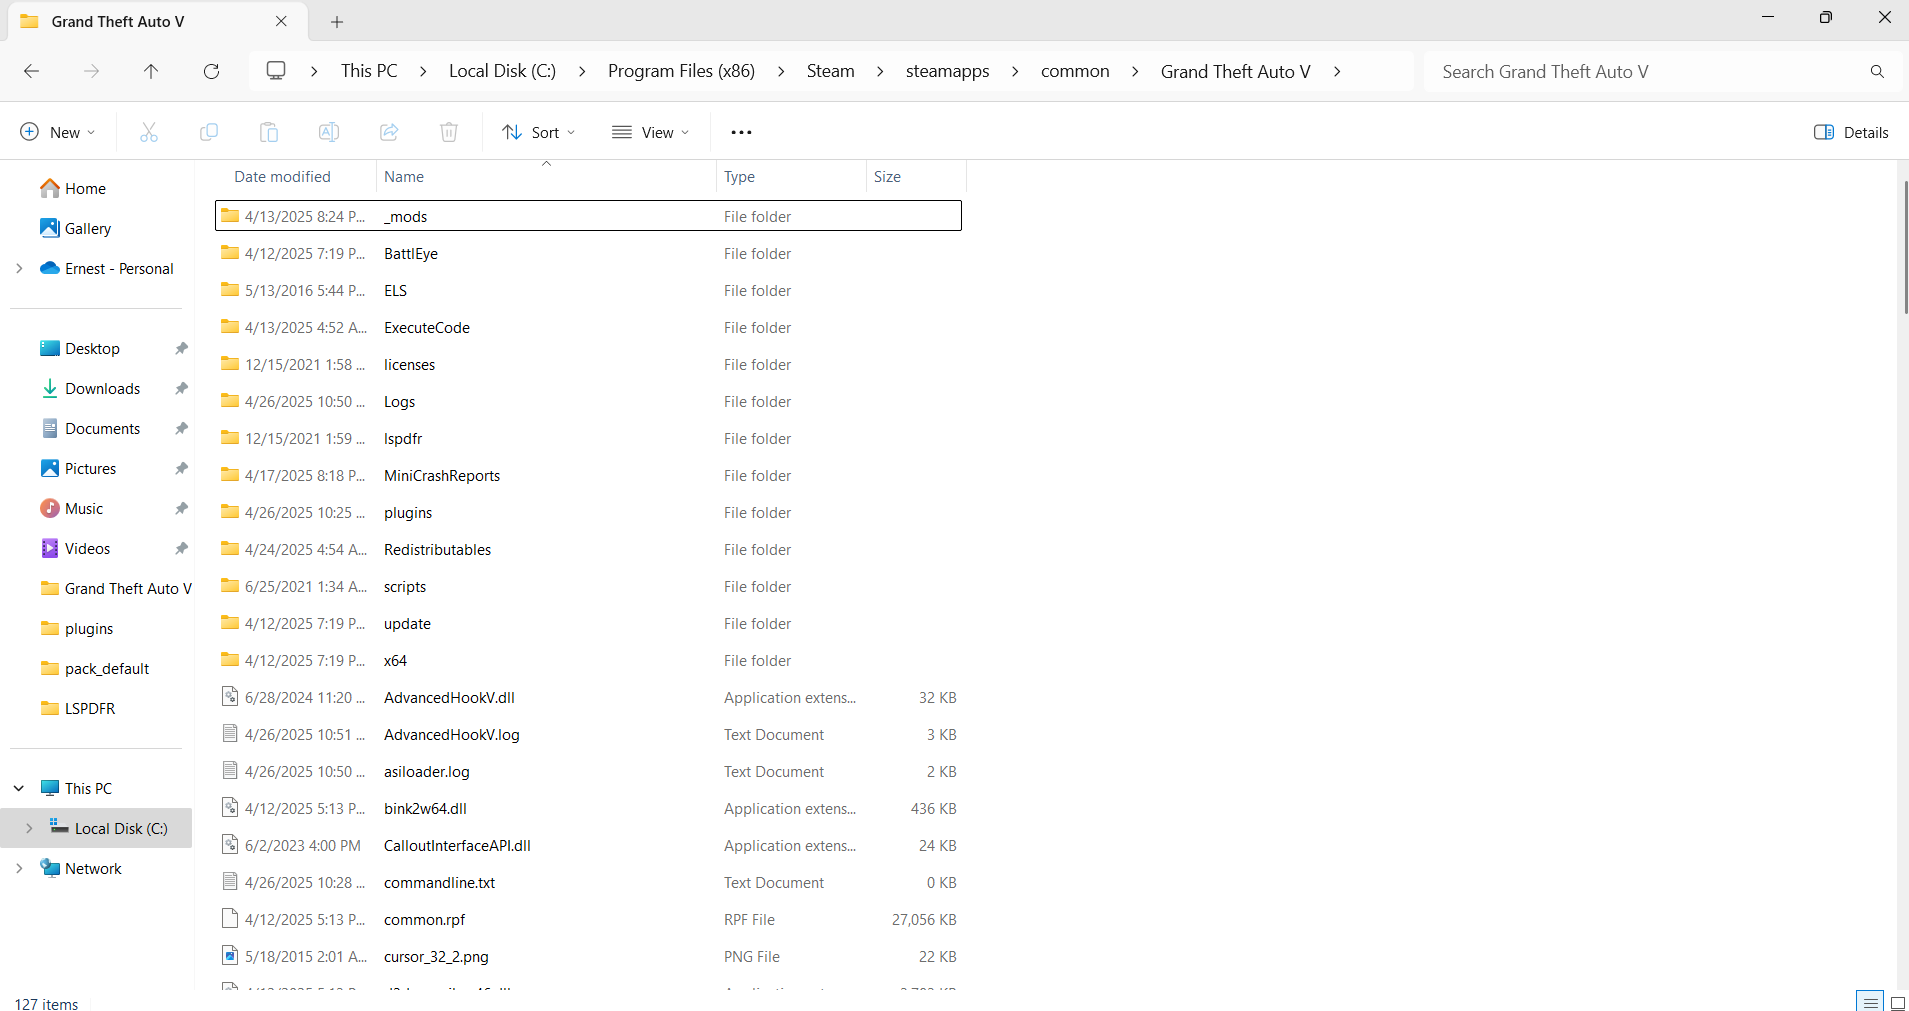
Task: Select the plugins folder in file list
Action: (x=589, y=512)
